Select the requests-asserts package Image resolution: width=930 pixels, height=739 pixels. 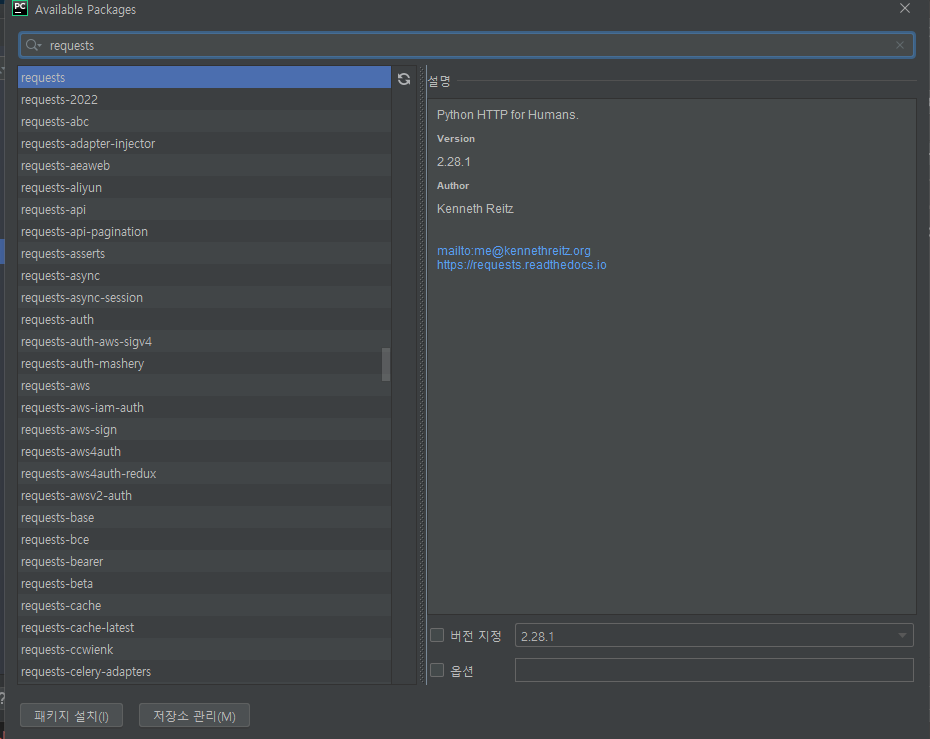204,253
